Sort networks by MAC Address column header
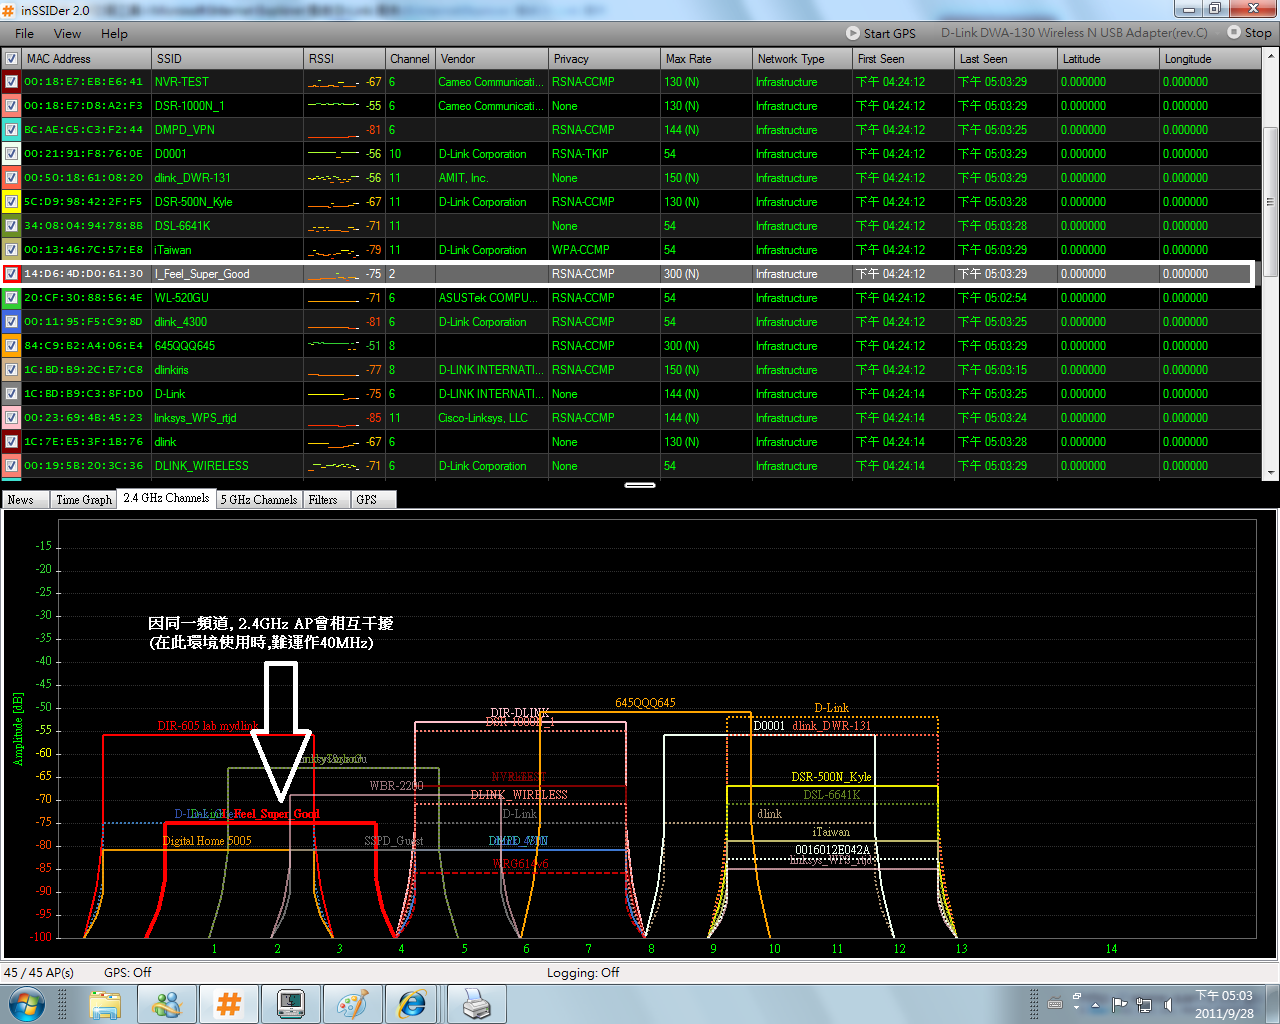This screenshot has height=1024, width=1280. coord(88,59)
